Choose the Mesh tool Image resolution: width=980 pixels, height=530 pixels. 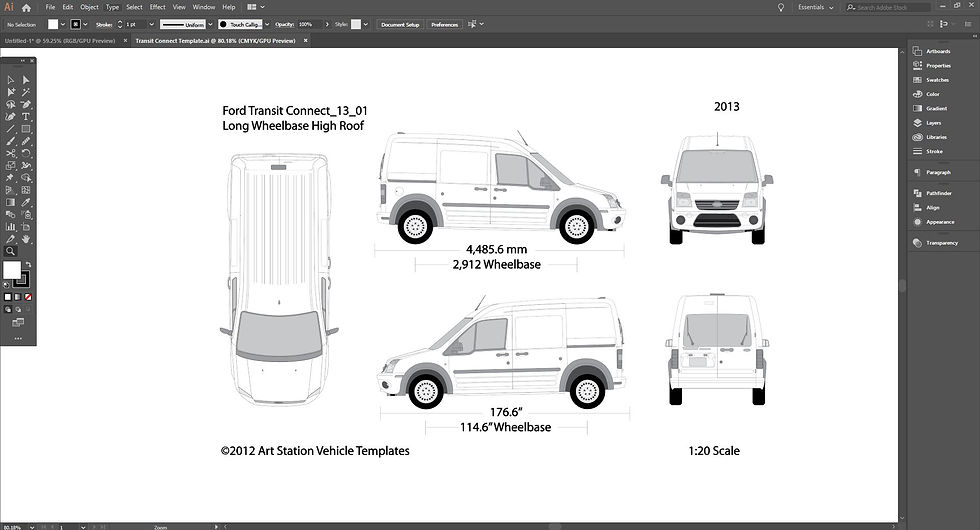pos(26,190)
